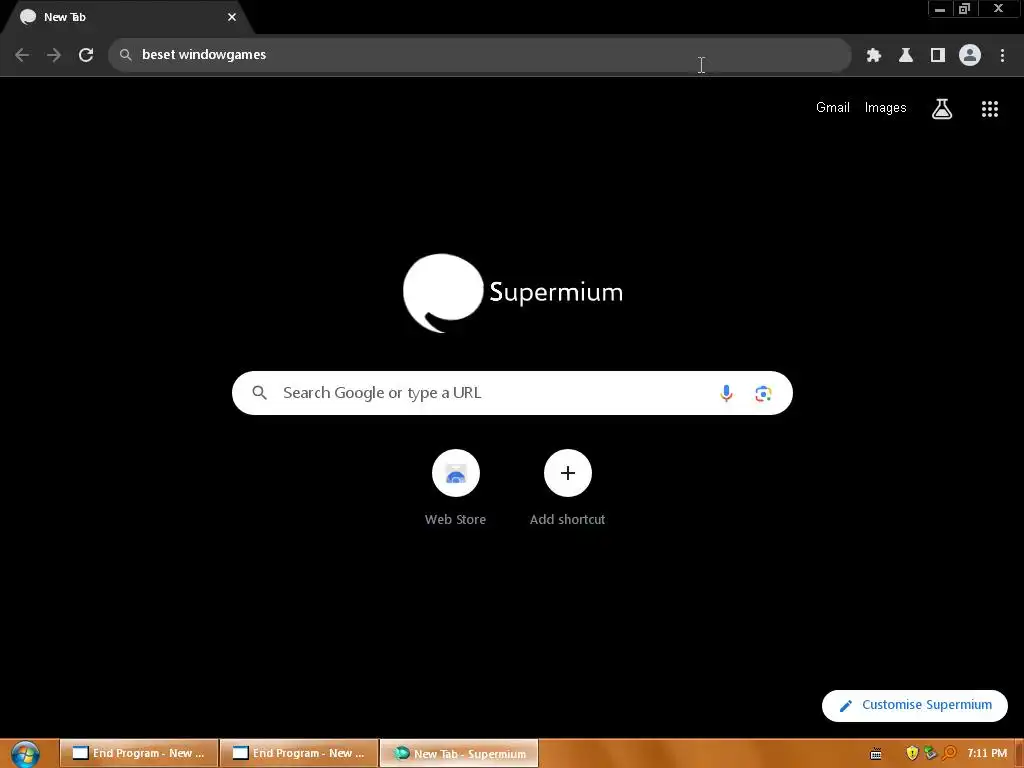The height and width of the screenshot is (768, 1024).
Task: Open the Web Store shortcut
Action: coord(456,487)
